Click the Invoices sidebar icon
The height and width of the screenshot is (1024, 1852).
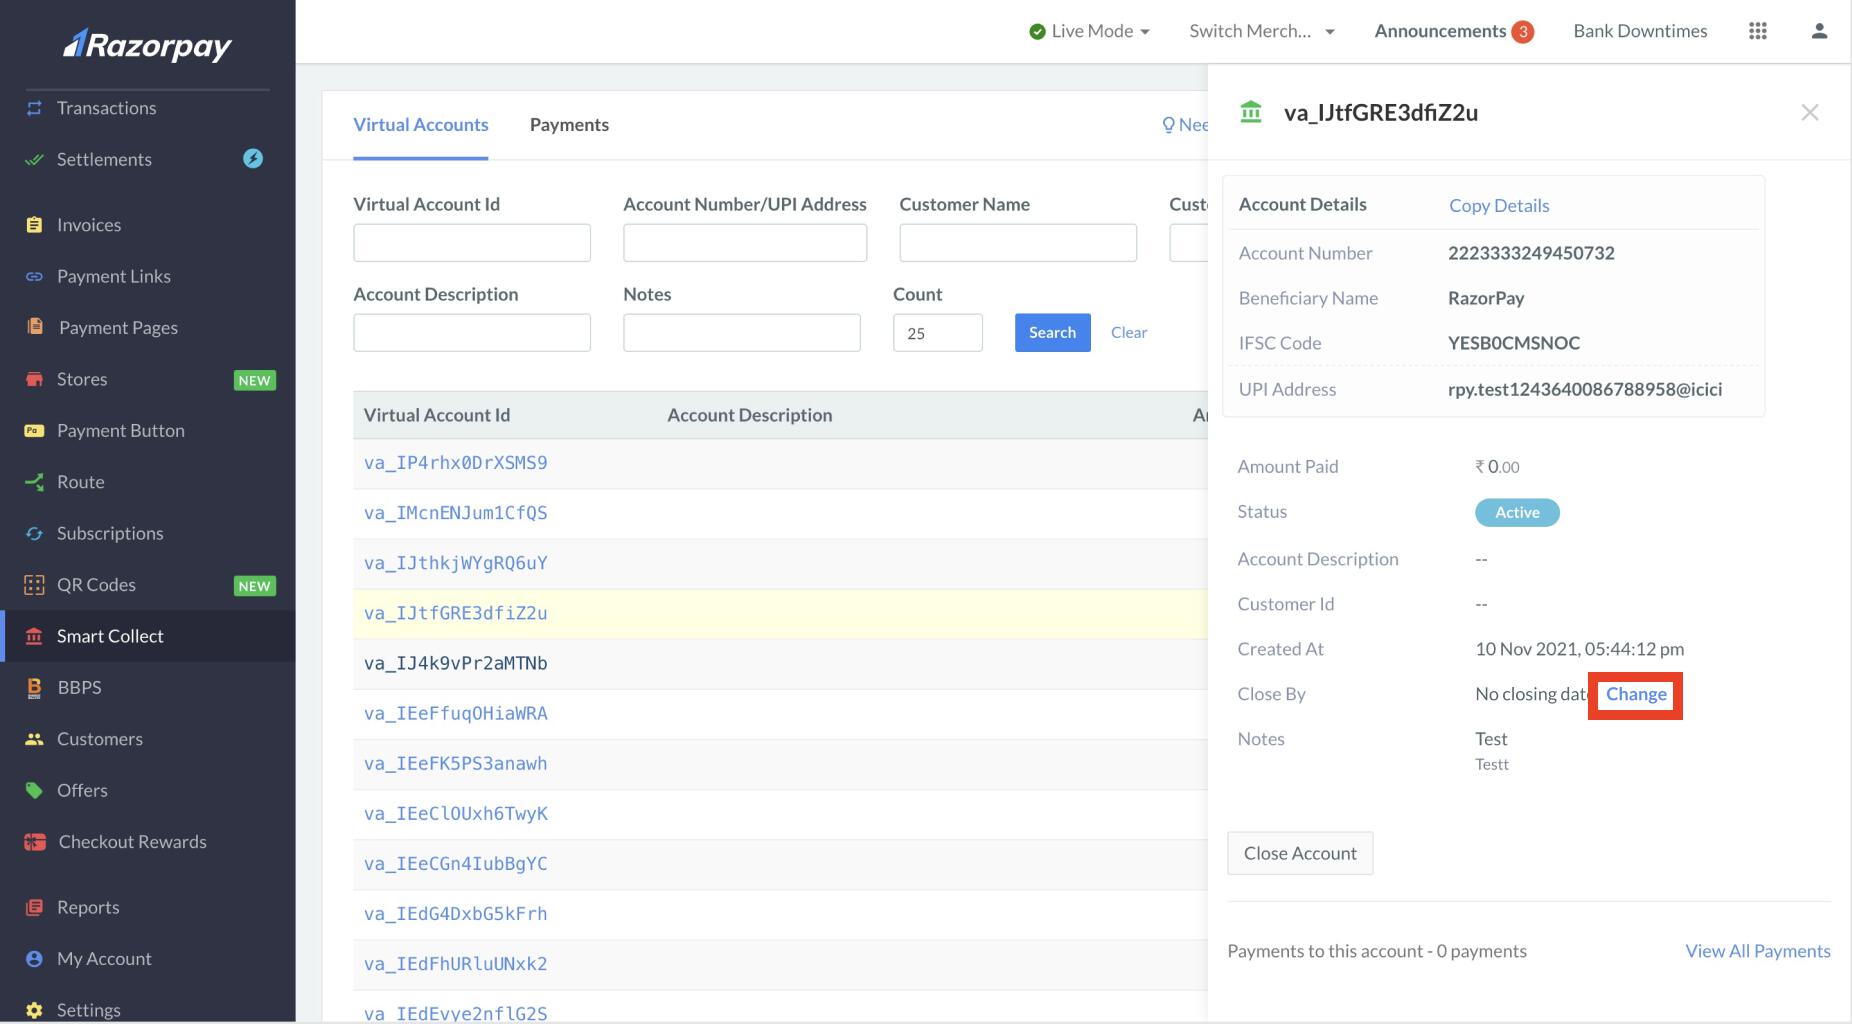[x=34, y=225]
